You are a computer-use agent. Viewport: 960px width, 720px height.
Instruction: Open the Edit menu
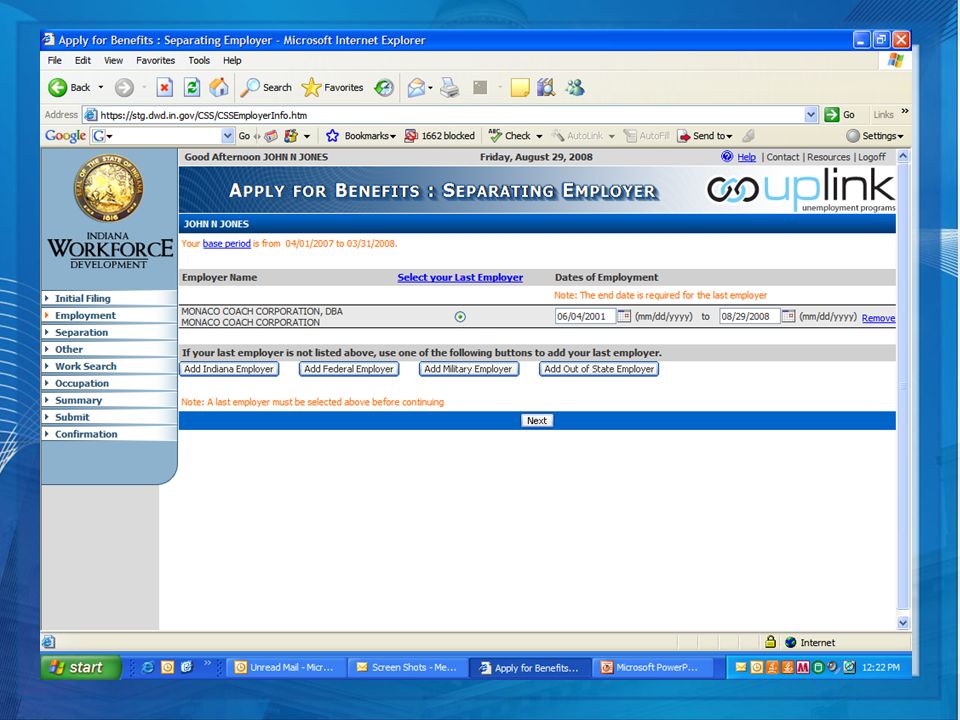[83, 61]
